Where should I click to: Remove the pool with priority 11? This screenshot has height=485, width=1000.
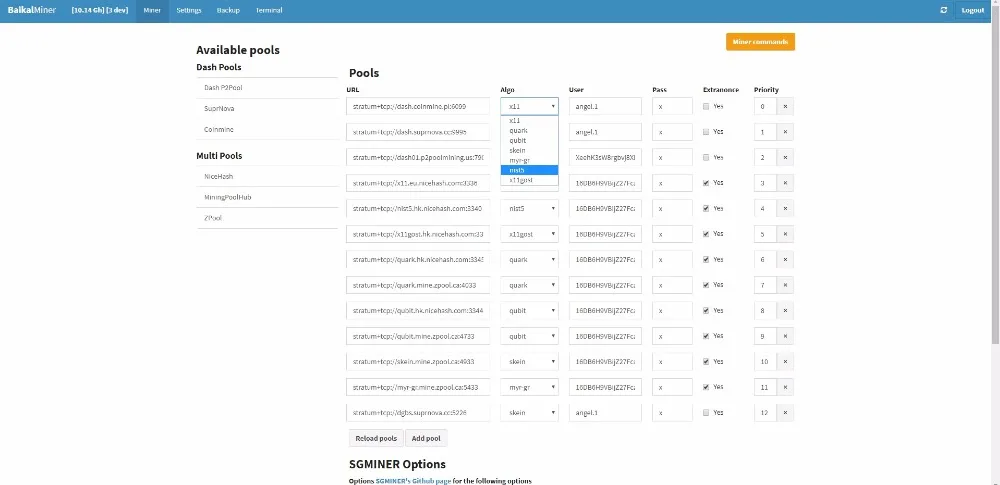(x=785, y=387)
